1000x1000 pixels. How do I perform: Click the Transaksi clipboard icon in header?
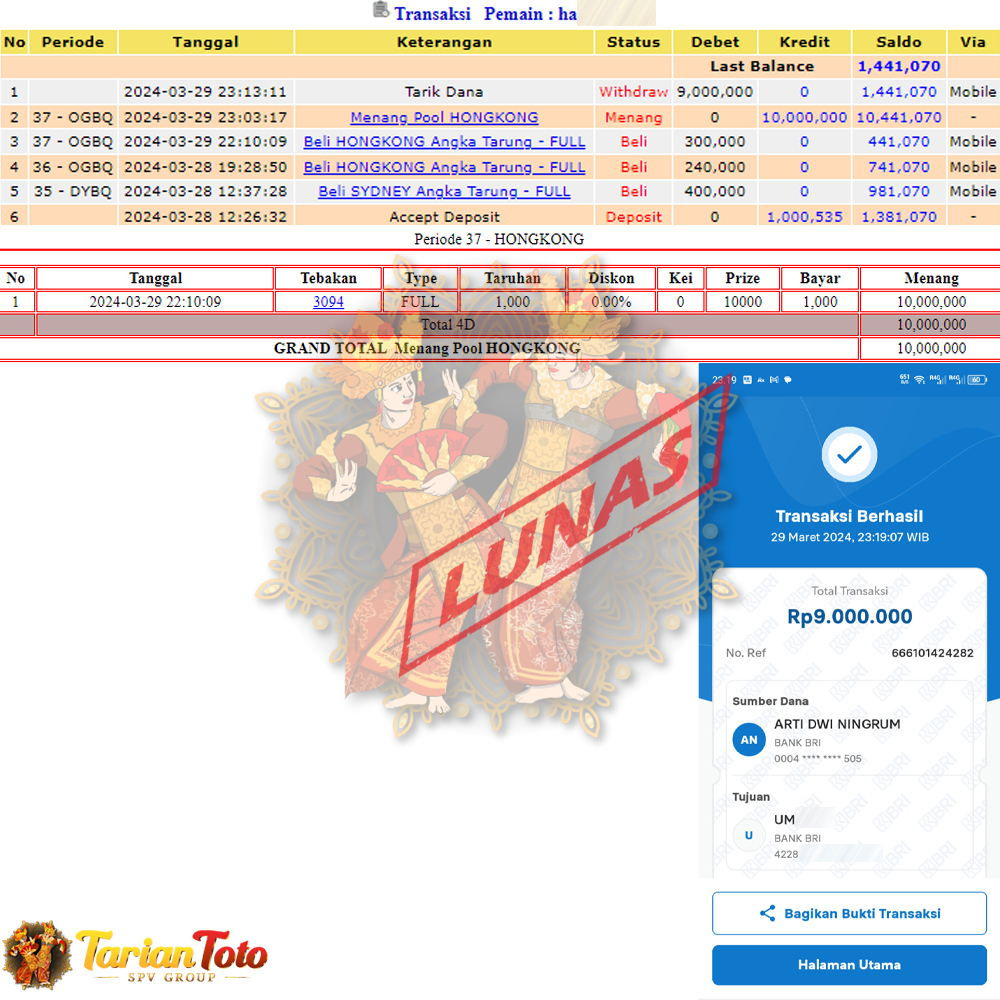pyautogui.click(x=381, y=11)
